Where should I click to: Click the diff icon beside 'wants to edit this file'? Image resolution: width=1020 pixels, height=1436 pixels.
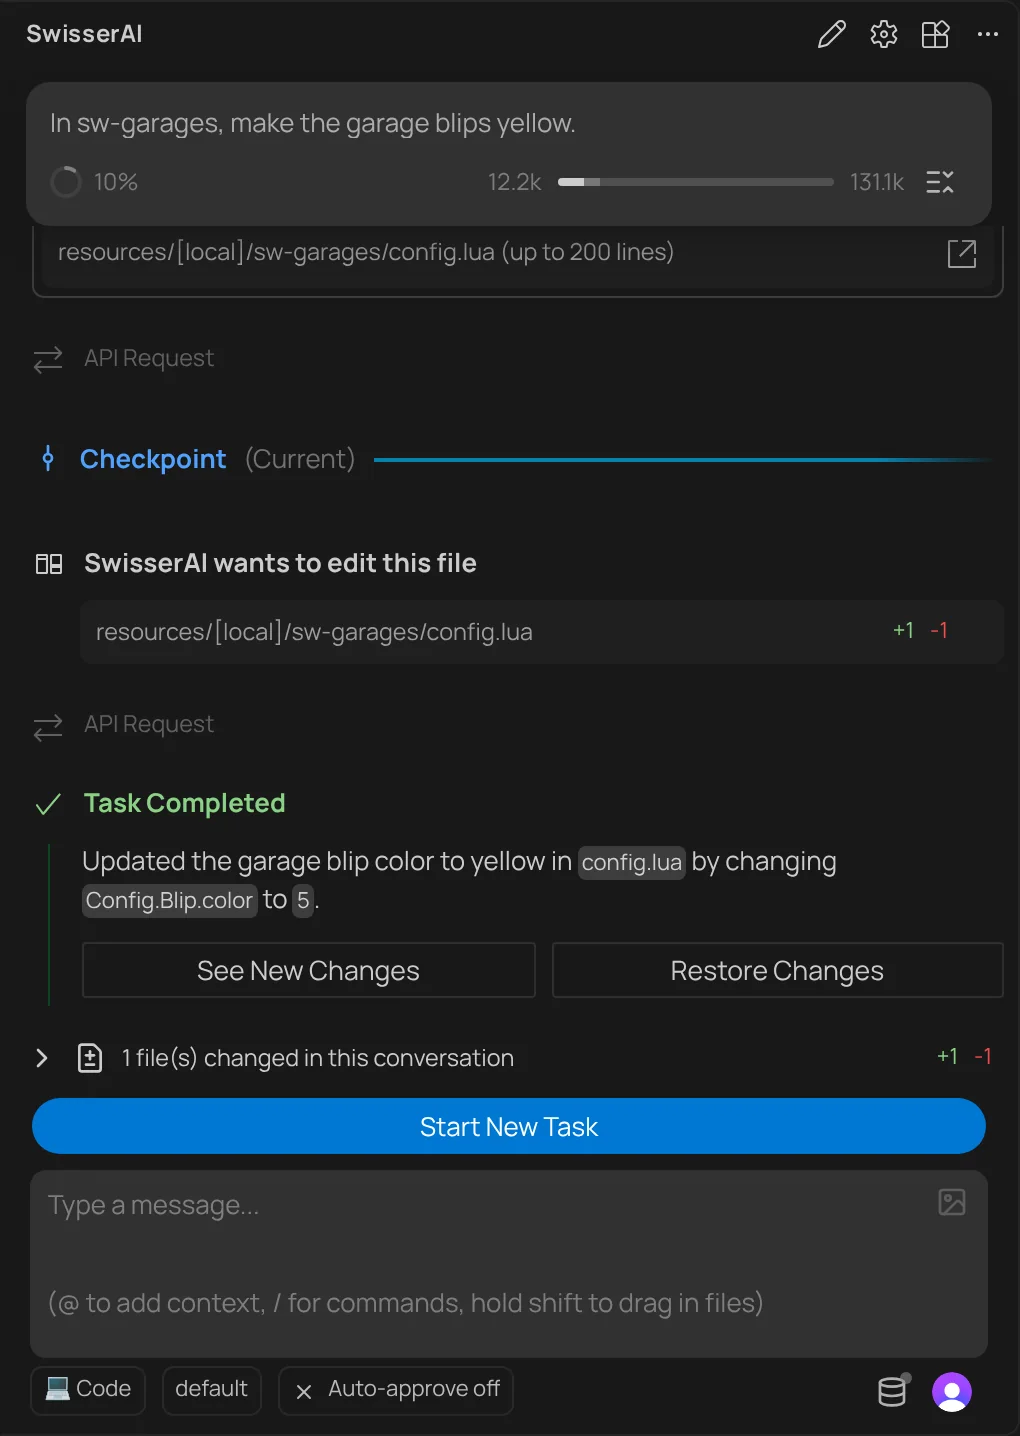(49, 564)
